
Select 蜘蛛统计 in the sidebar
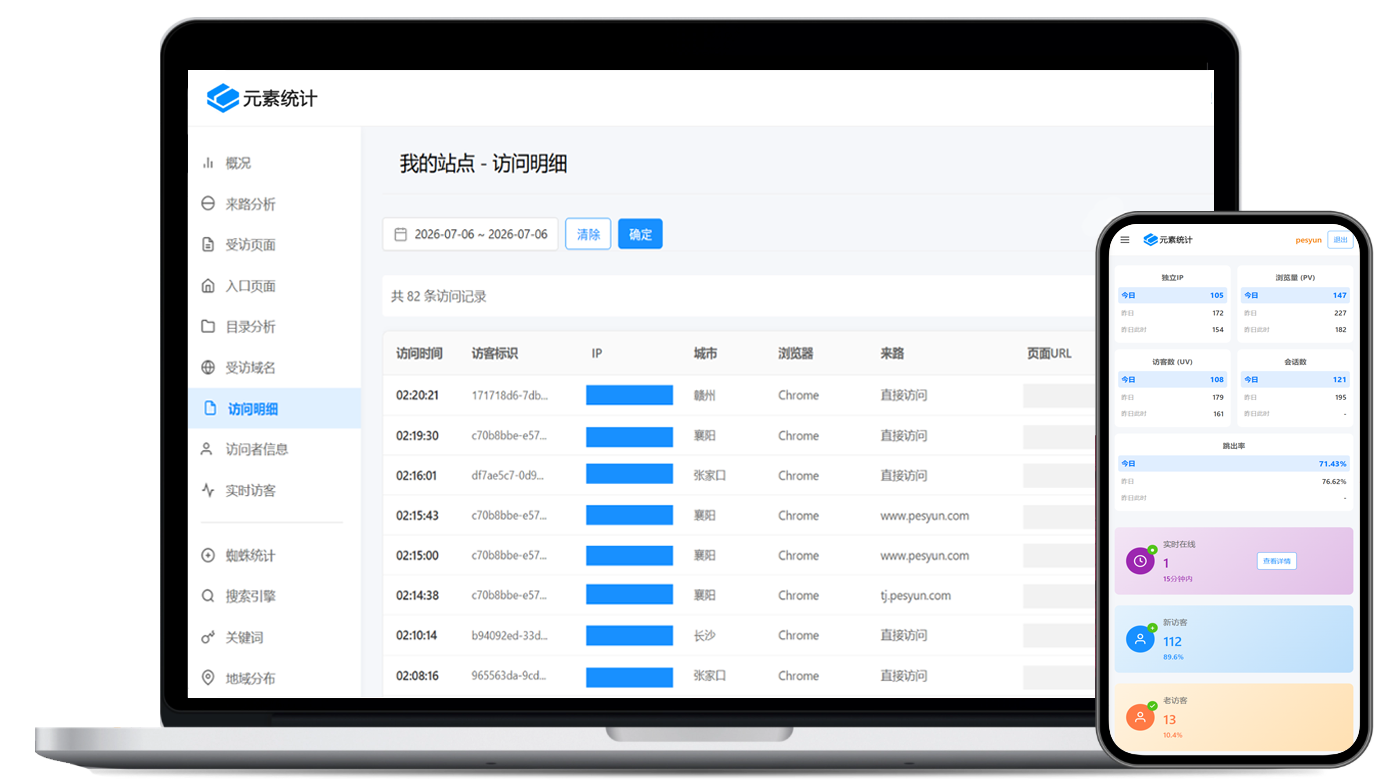click(250, 556)
